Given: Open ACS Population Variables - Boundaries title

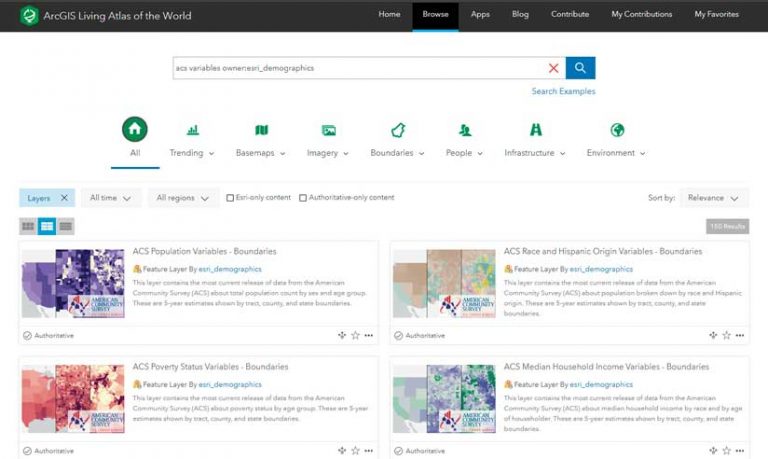Looking at the screenshot, I should pyautogui.click(x=204, y=251).
